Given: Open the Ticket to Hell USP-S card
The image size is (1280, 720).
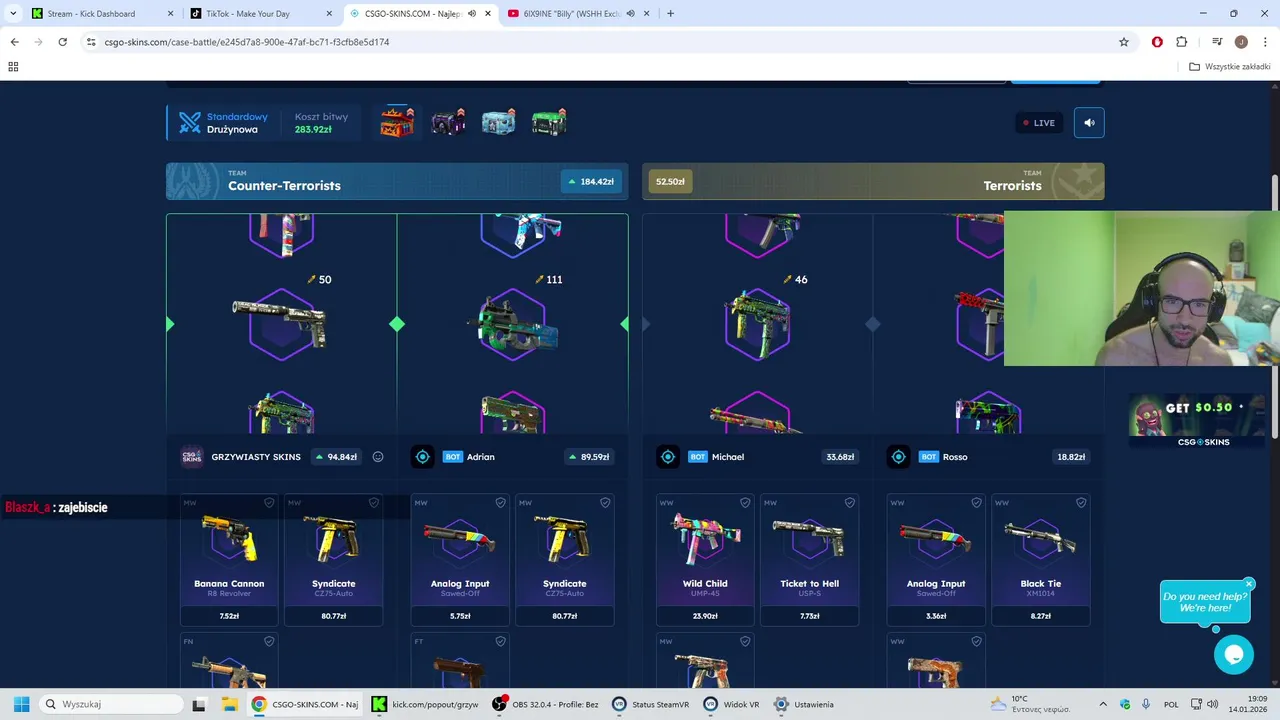Looking at the screenshot, I should pos(810,560).
